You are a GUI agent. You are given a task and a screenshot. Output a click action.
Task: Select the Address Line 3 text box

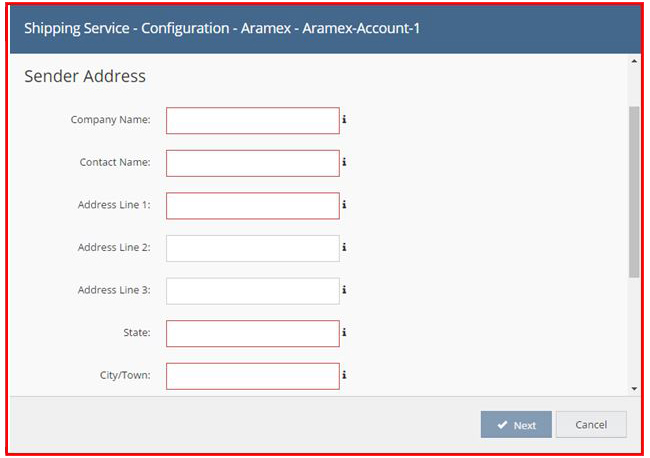[x=253, y=291]
